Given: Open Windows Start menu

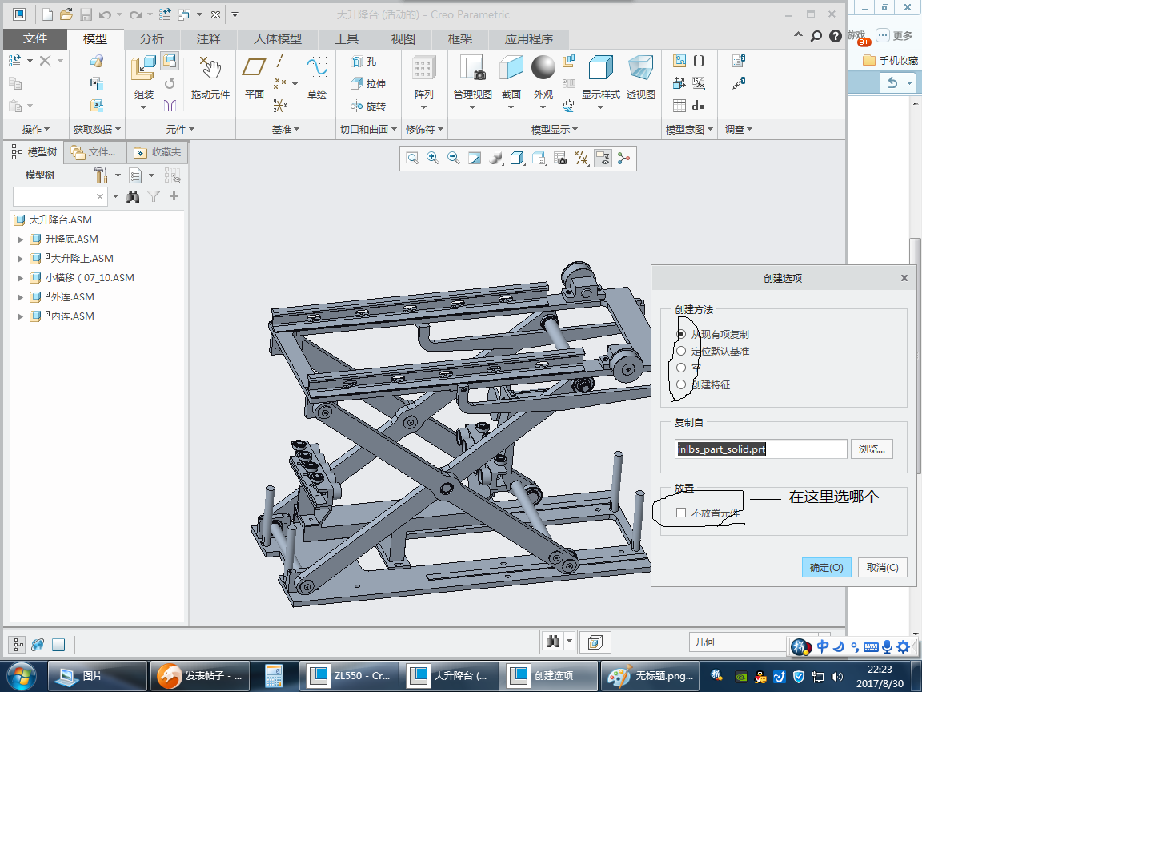Looking at the screenshot, I should click(21, 675).
